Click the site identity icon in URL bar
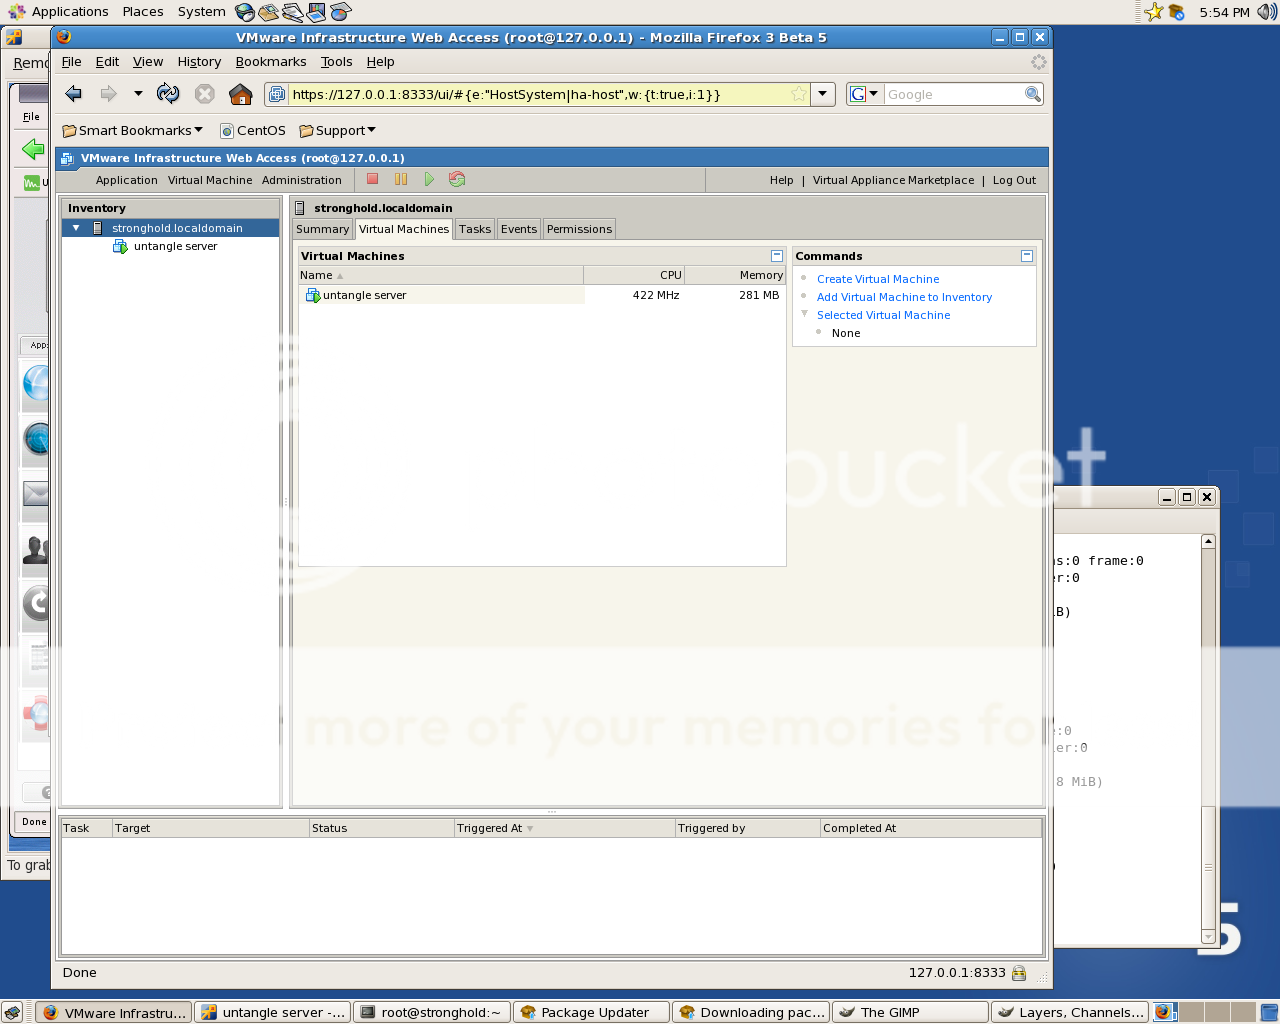This screenshot has width=1280, height=1024. (x=277, y=94)
